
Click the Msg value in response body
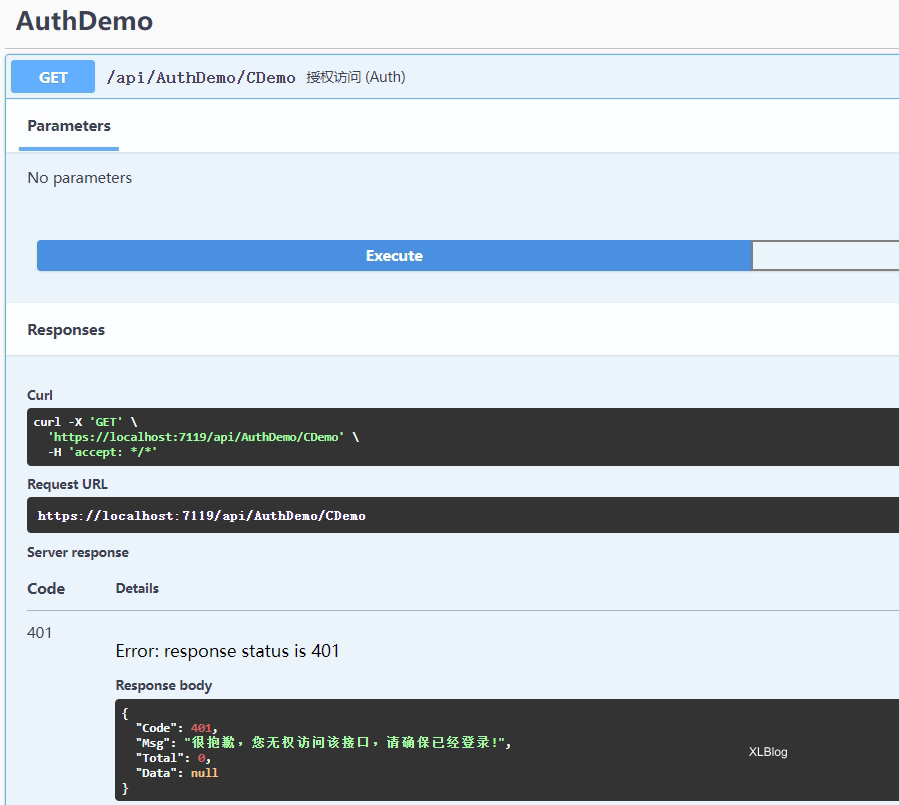click(x=346, y=743)
